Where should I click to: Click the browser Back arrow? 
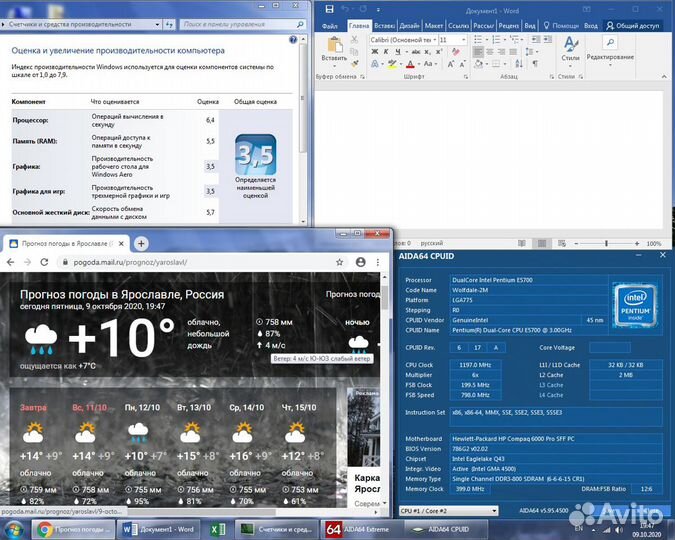click(x=11, y=262)
